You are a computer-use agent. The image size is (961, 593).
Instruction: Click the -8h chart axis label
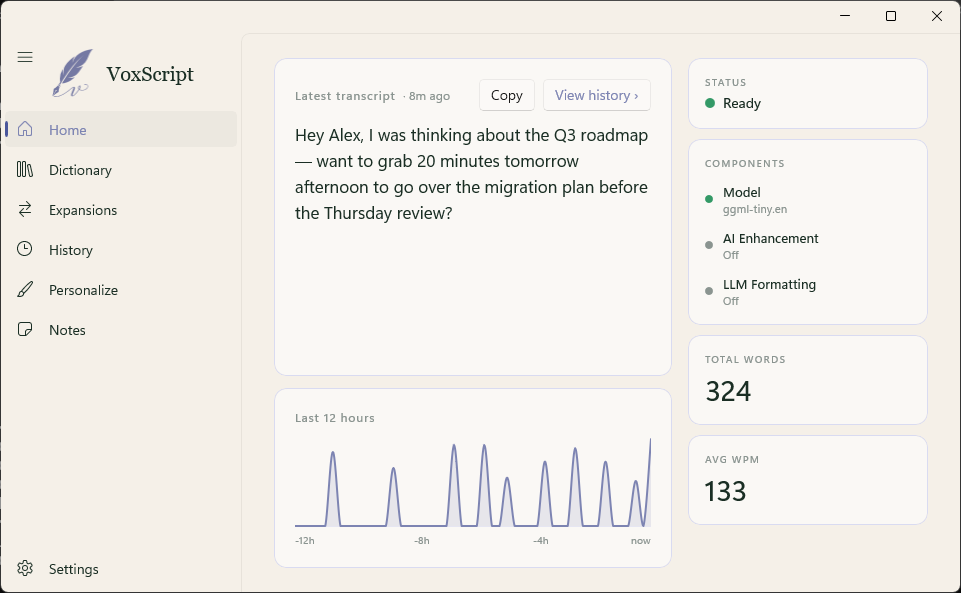[422, 540]
